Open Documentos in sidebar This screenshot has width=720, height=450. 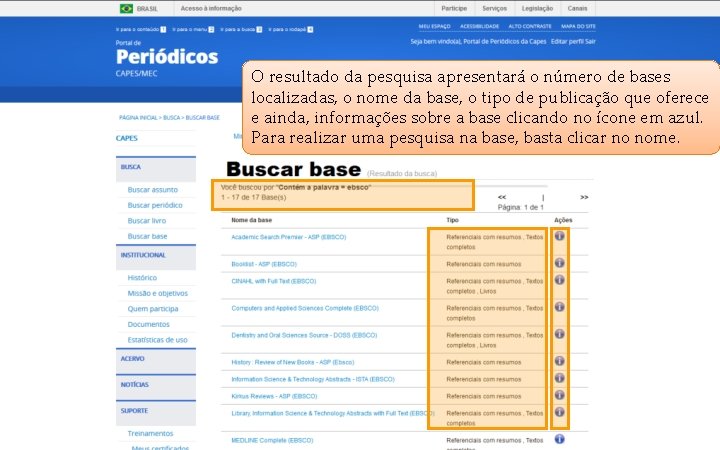pos(148,325)
